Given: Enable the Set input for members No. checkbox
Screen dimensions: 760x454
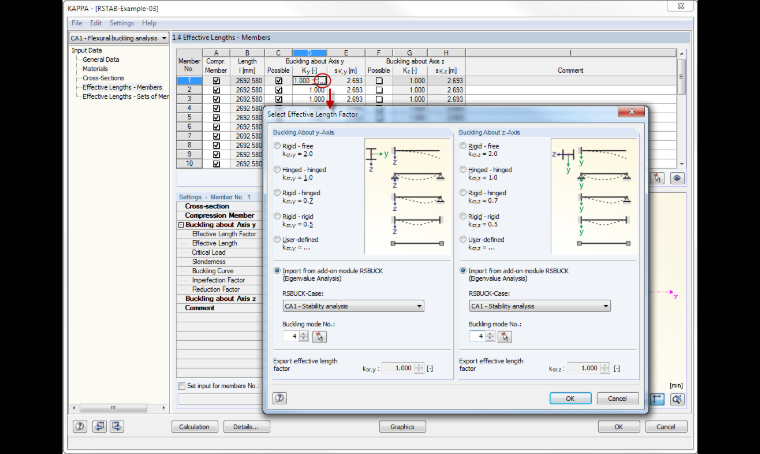Looking at the screenshot, I should point(182,386).
